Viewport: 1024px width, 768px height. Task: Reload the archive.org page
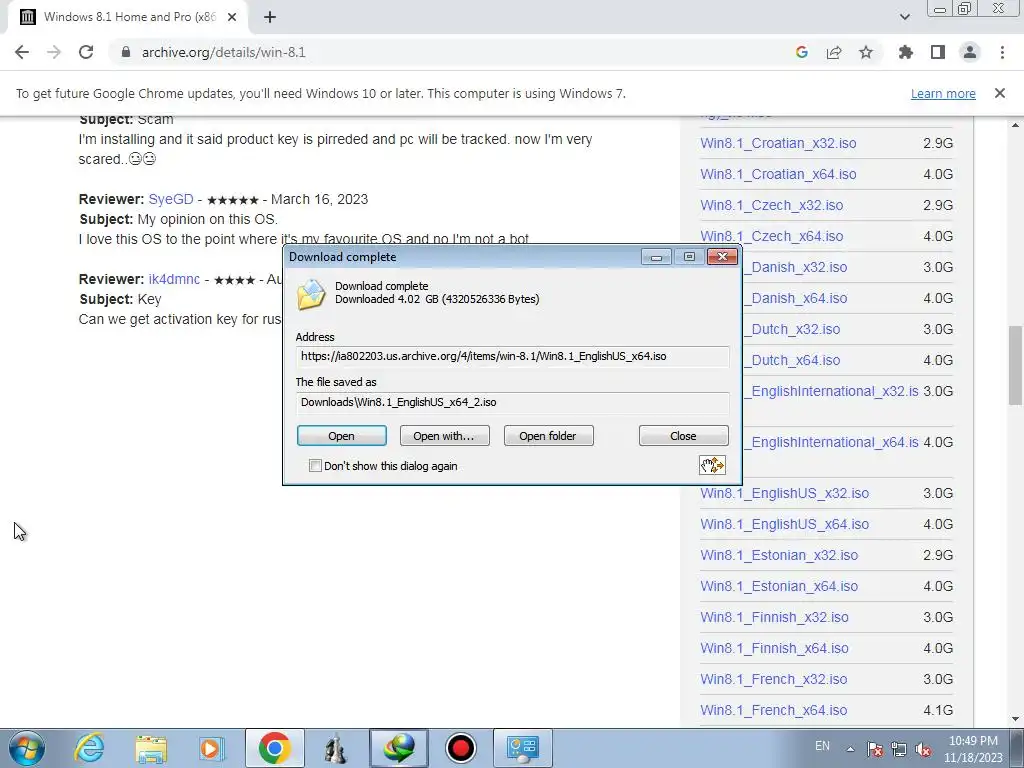tap(86, 52)
